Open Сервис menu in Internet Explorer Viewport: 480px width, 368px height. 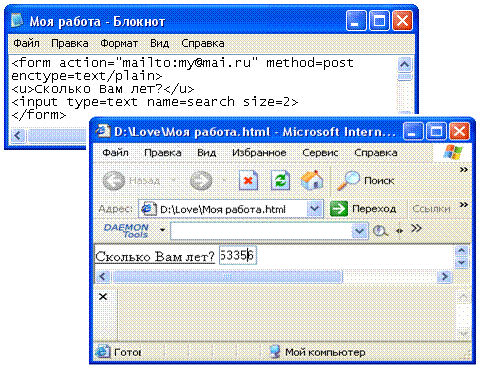tap(320, 153)
